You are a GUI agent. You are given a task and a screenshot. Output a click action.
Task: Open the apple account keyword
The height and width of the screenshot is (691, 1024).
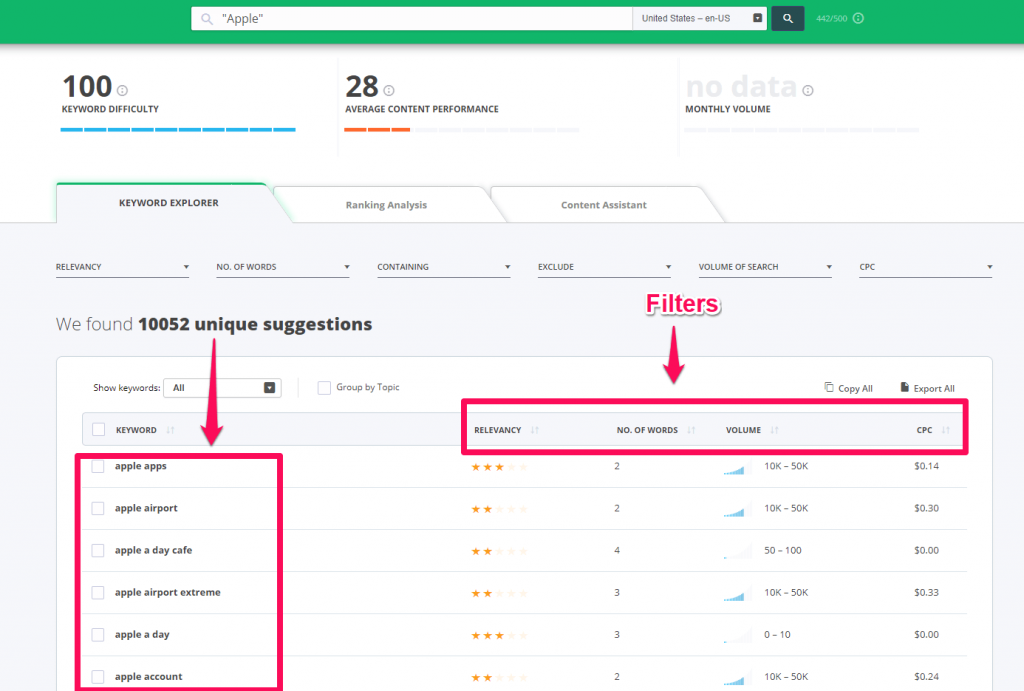click(x=148, y=677)
